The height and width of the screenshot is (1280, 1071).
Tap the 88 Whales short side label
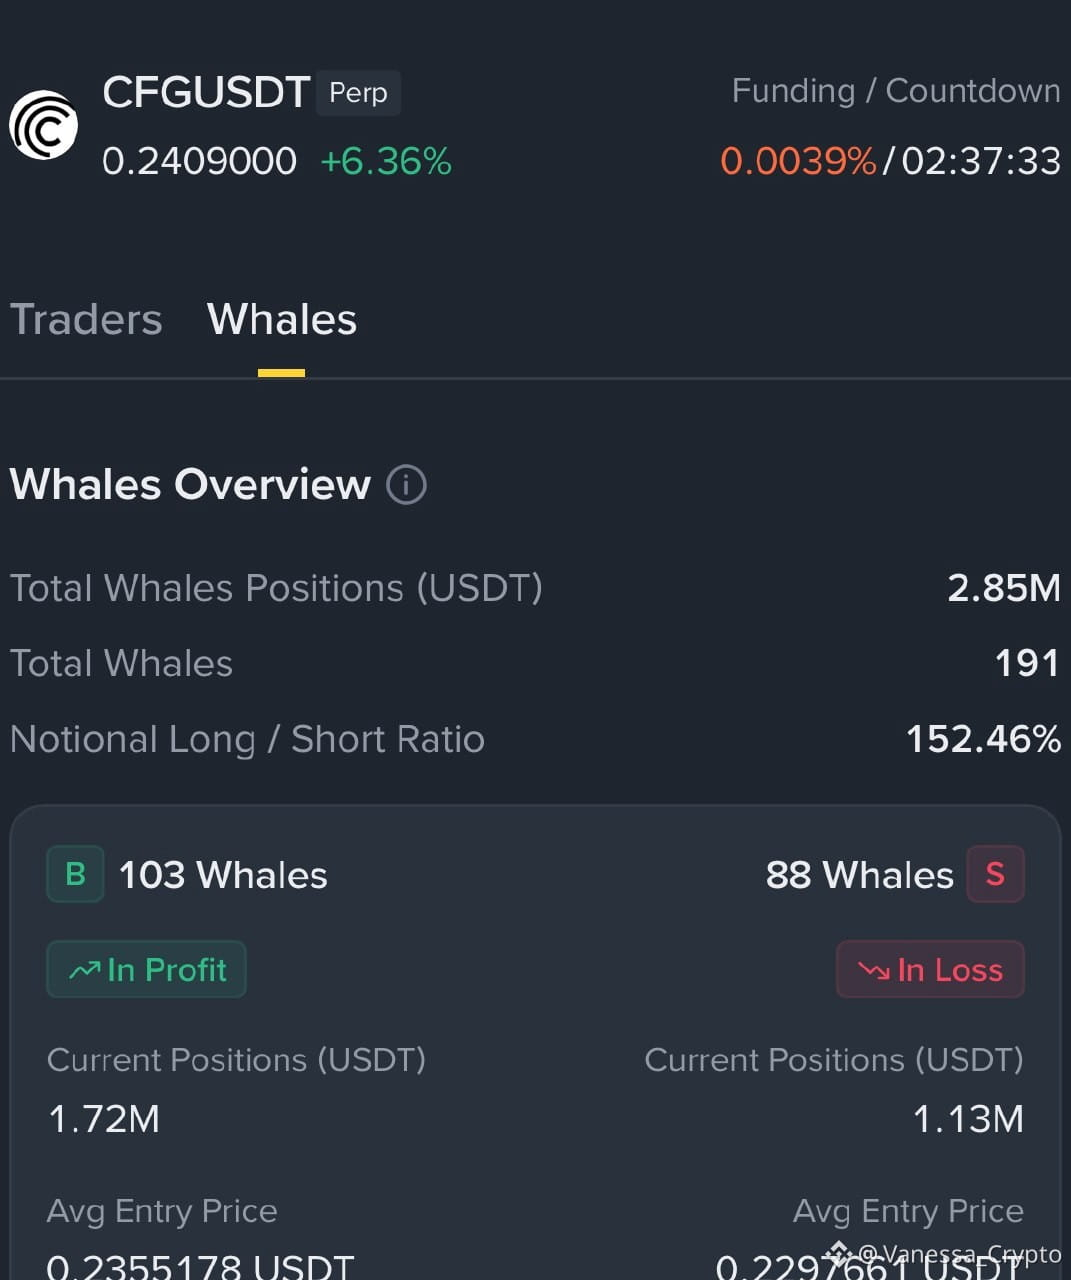click(860, 875)
